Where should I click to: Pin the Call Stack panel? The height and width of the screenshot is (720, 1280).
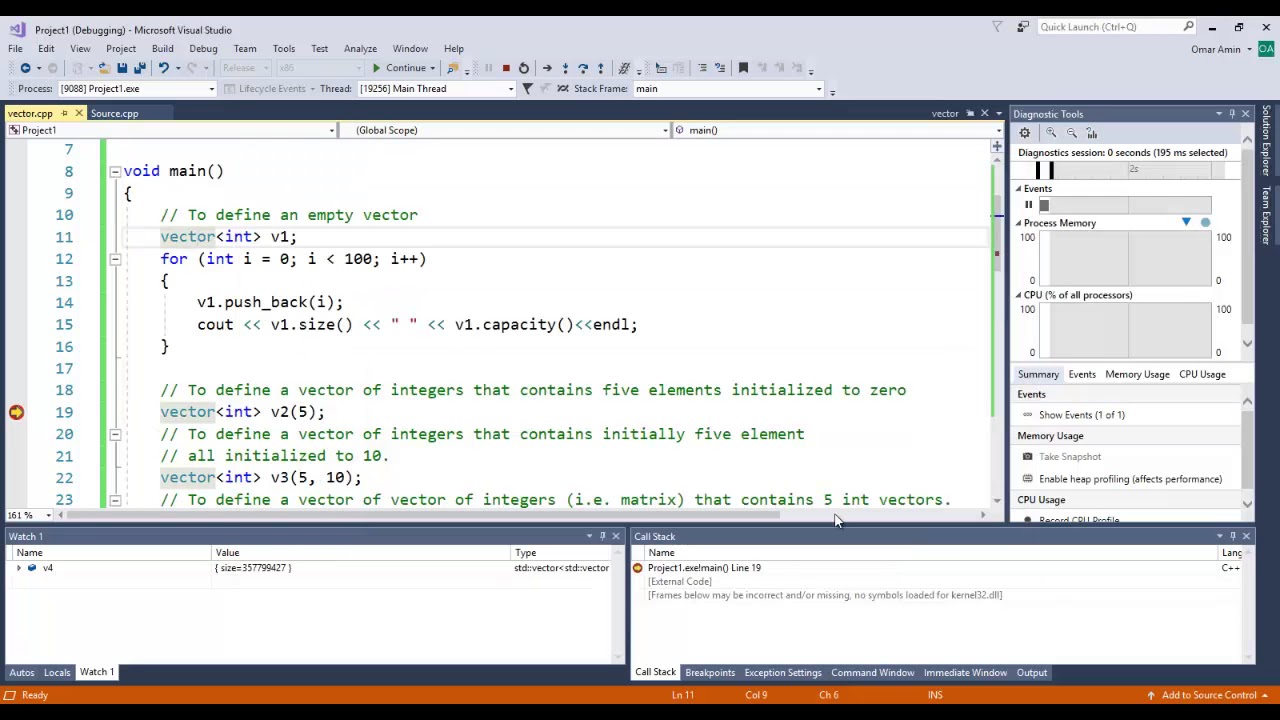click(1232, 537)
